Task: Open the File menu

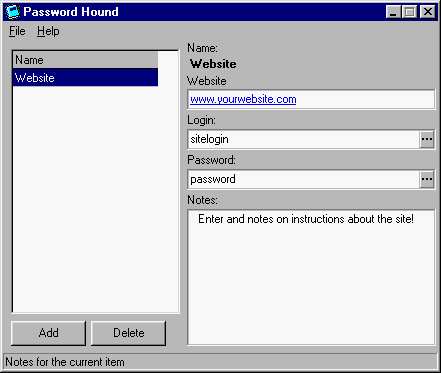Action: (x=17, y=31)
